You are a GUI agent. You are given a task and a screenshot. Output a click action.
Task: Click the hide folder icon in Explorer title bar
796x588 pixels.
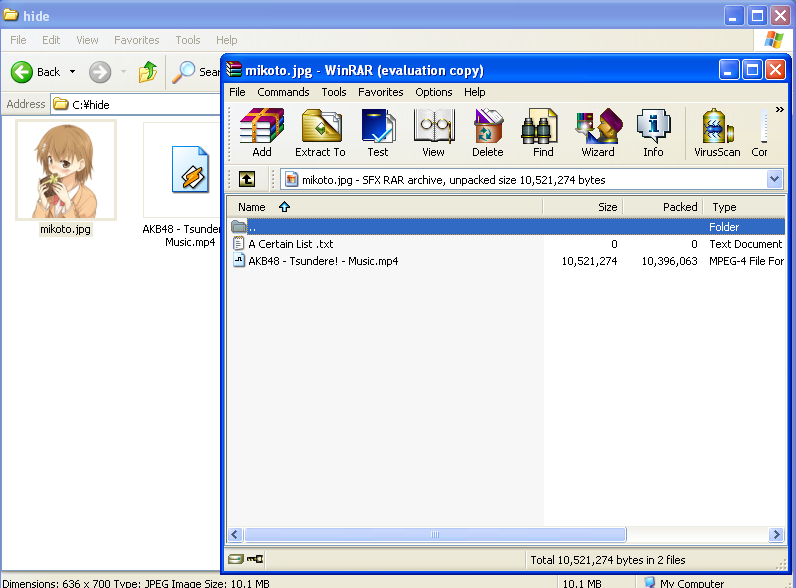coord(11,15)
